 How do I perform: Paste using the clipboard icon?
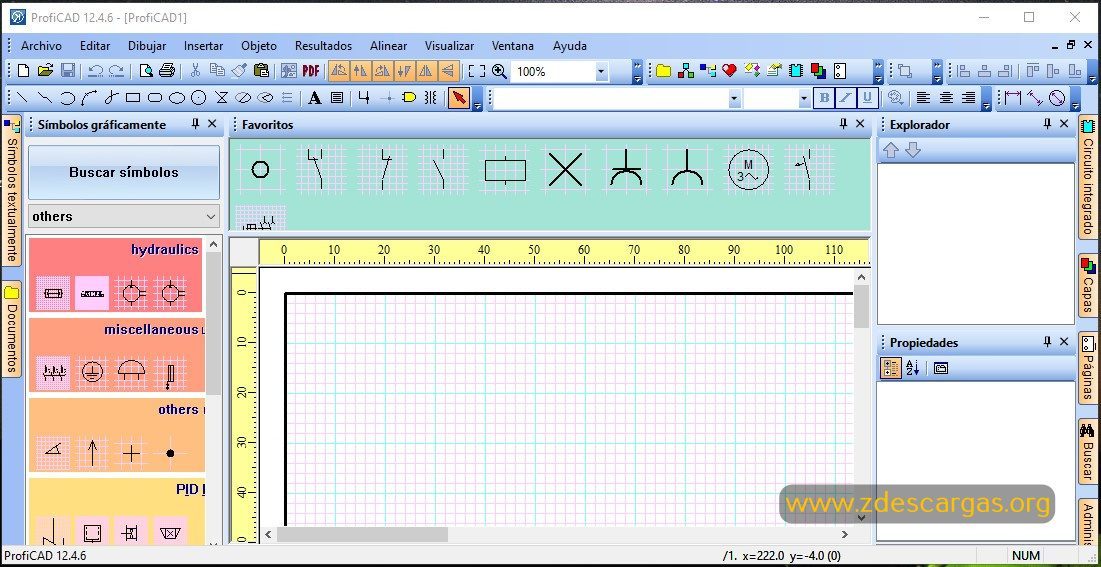pos(261,71)
